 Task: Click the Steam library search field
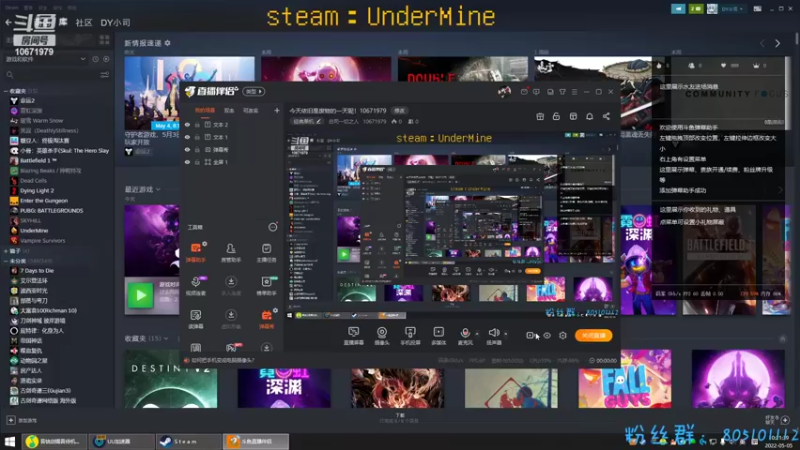click(x=51, y=75)
